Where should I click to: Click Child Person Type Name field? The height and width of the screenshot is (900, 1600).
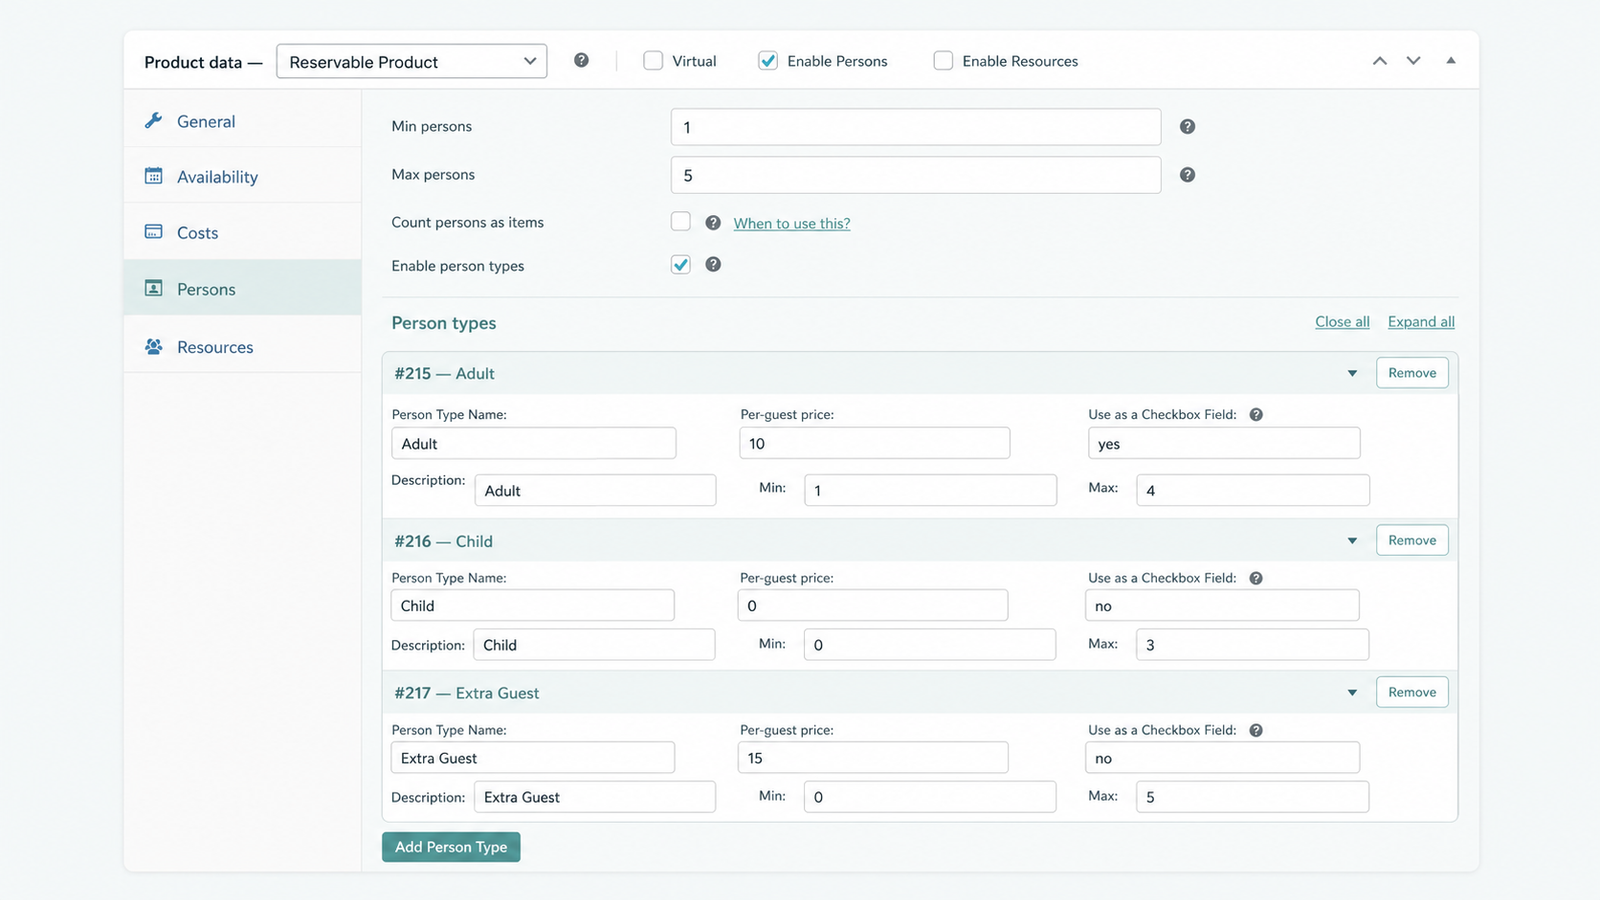[532, 605]
